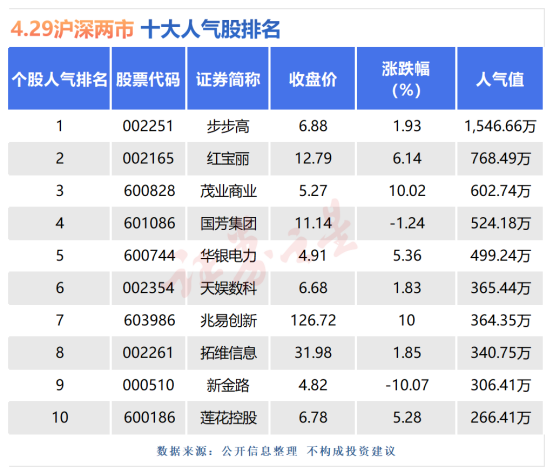This screenshot has width=553, height=476.
Task: Select the stock code 002165
Action: click(148, 159)
